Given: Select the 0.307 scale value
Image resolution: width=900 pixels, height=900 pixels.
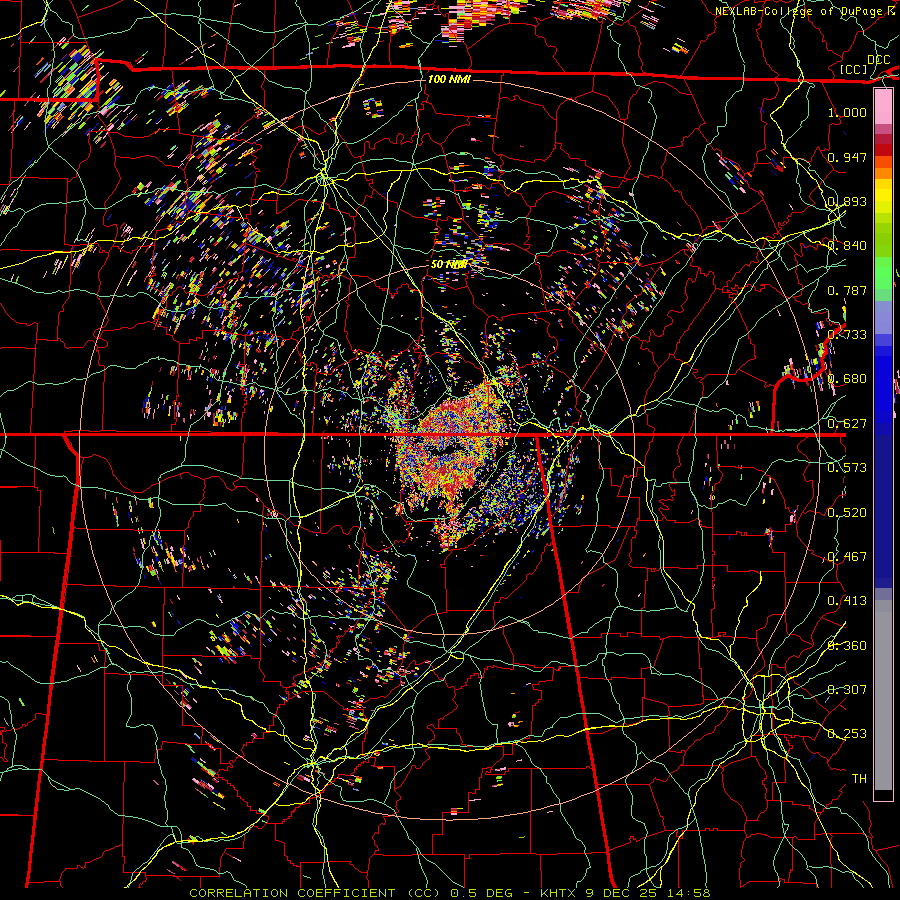Looking at the screenshot, I should tap(847, 690).
